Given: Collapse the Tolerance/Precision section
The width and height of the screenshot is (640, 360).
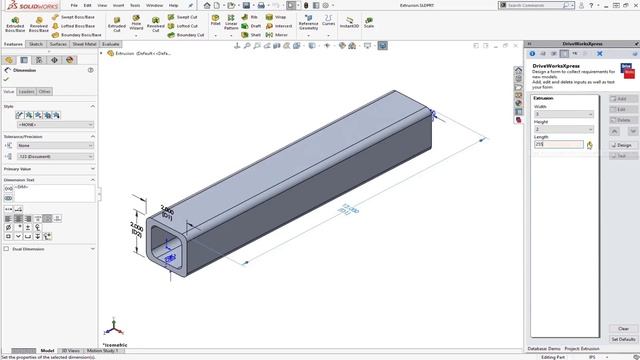Looking at the screenshot, I should [93, 136].
